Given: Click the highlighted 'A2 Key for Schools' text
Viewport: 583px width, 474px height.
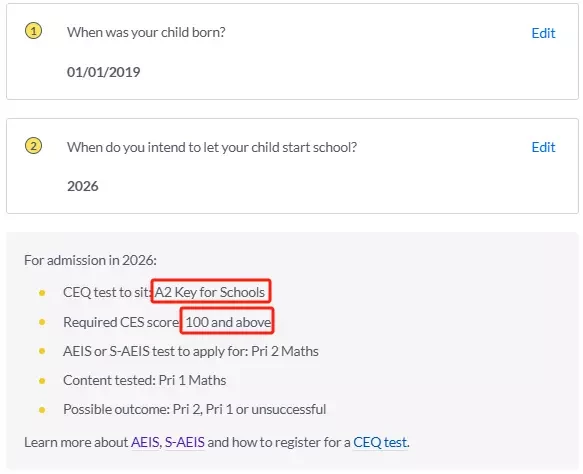Looking at the screenshot, I should point(210,292).
